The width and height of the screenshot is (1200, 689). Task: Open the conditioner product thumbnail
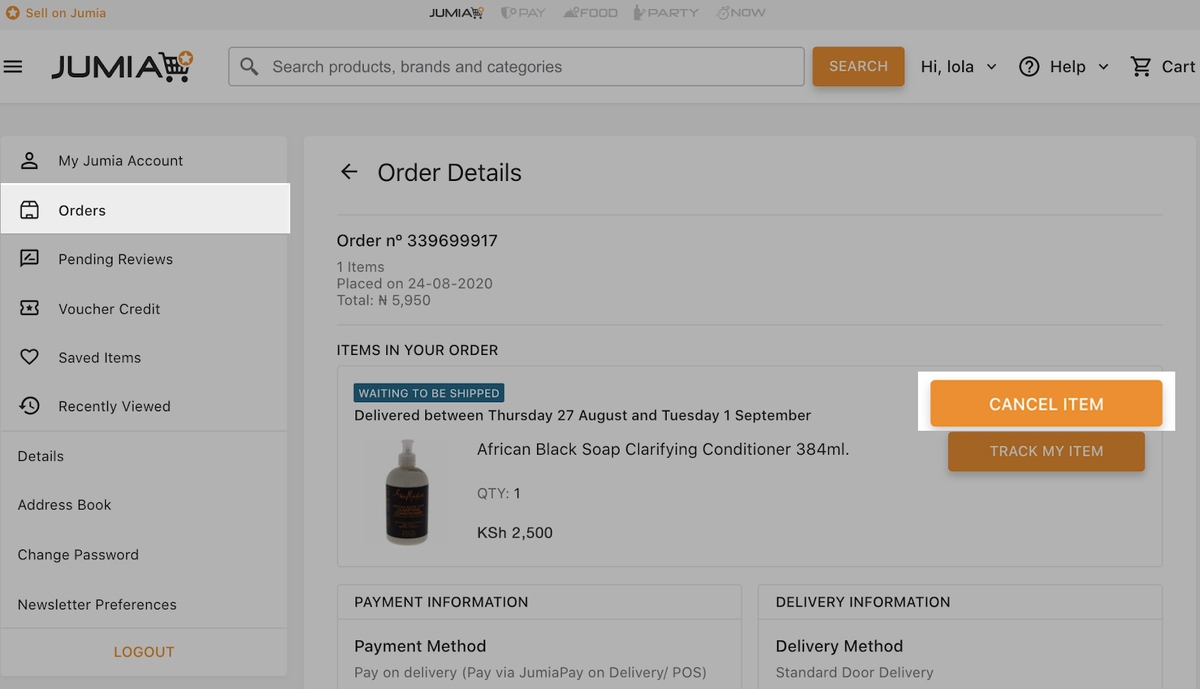(407, 492)
